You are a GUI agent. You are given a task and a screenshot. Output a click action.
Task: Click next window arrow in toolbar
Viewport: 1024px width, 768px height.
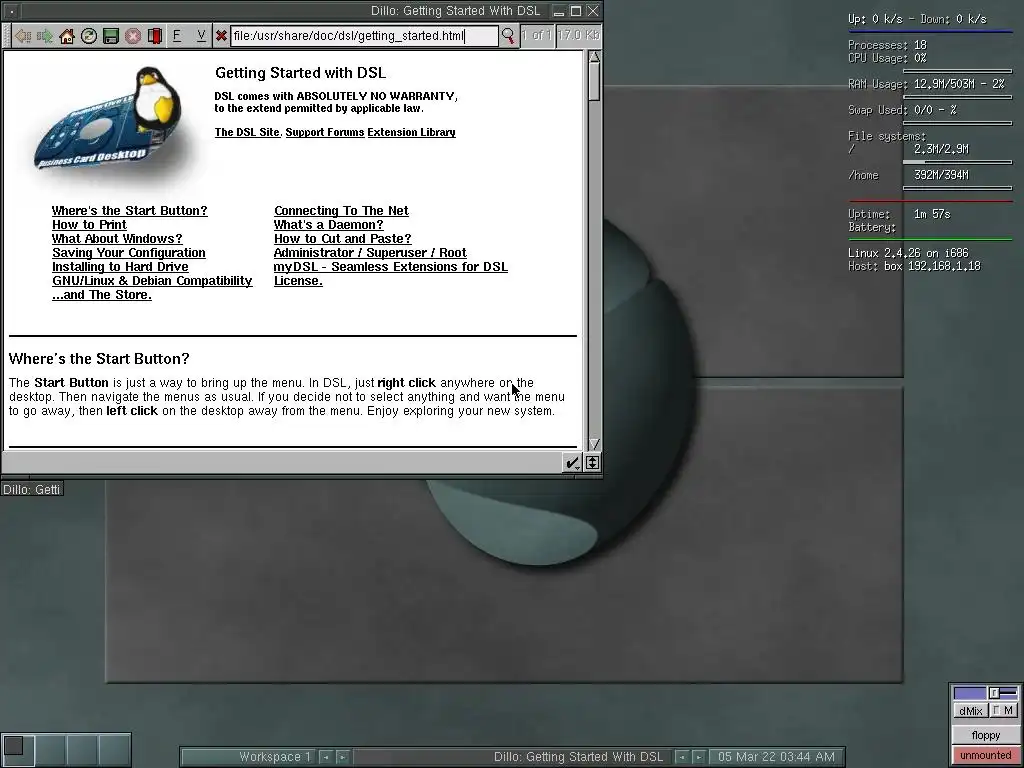point(698,758)
